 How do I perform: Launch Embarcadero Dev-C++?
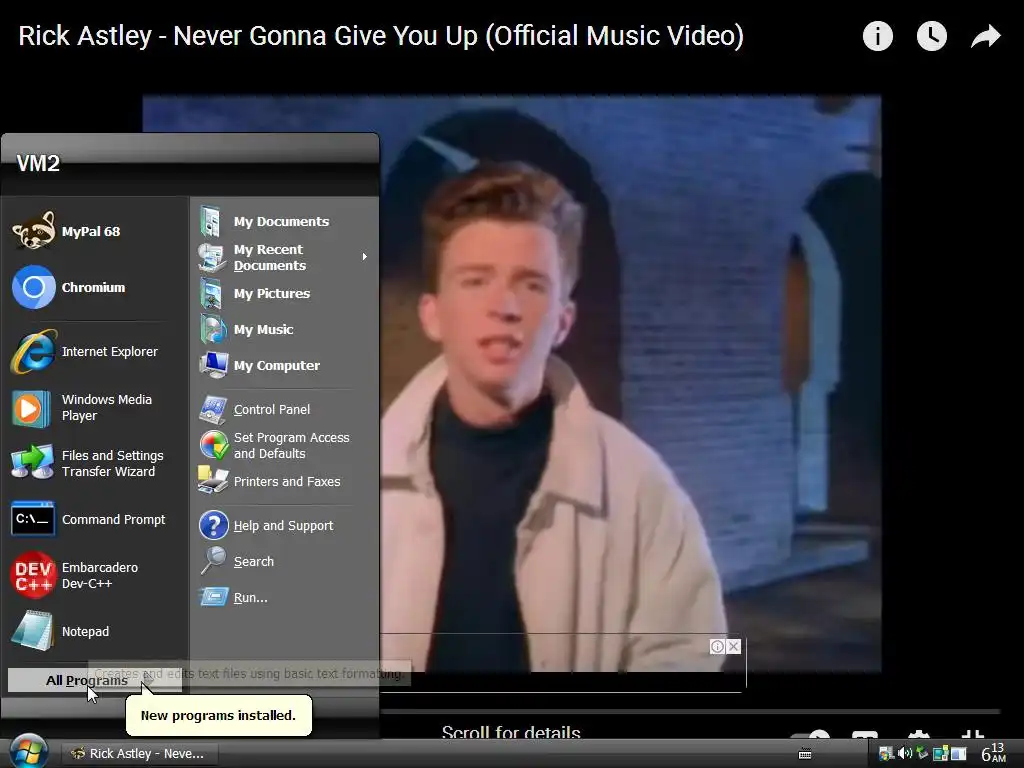95,575
